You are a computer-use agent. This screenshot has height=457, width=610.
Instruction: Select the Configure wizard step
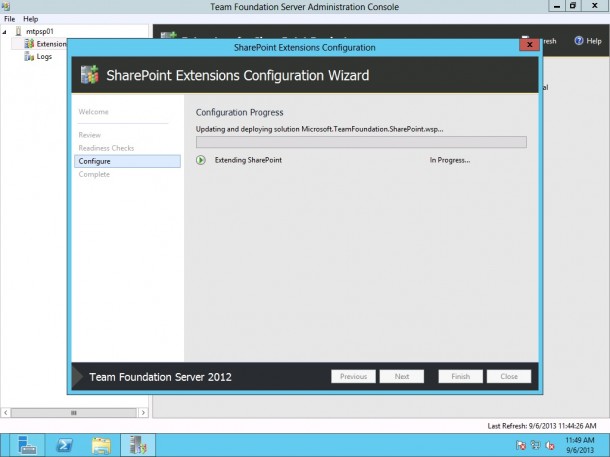coord(127,161)
